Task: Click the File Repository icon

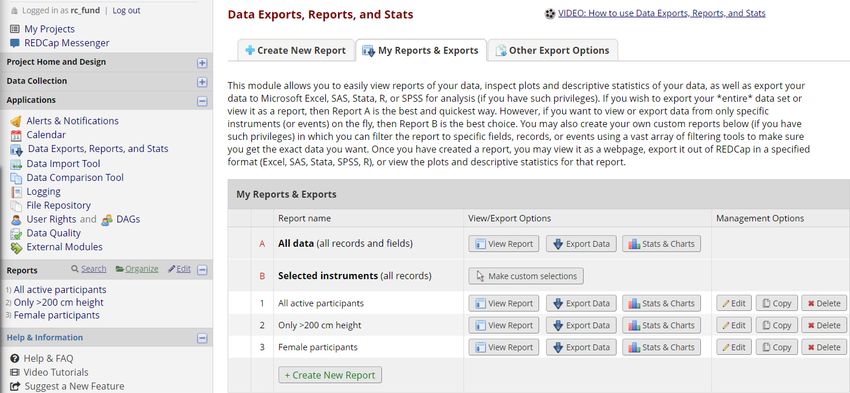Action: click(x=16, y=205)
